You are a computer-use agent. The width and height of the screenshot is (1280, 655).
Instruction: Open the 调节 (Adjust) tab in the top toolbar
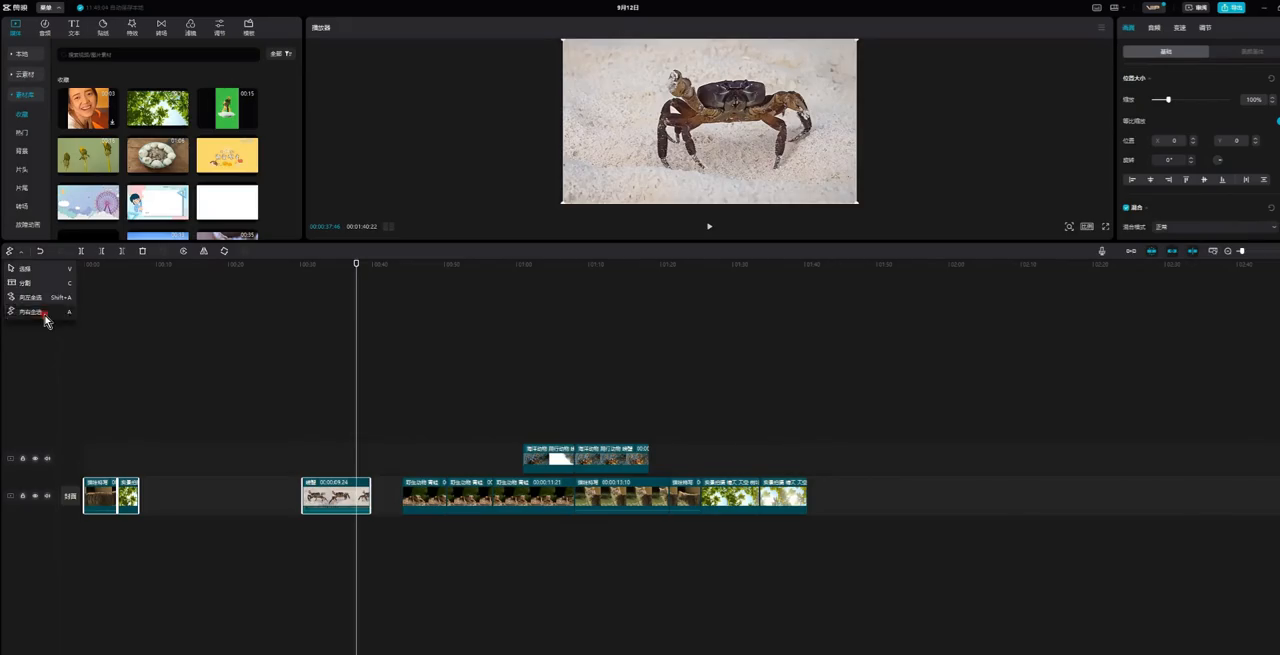click(219, 27)
